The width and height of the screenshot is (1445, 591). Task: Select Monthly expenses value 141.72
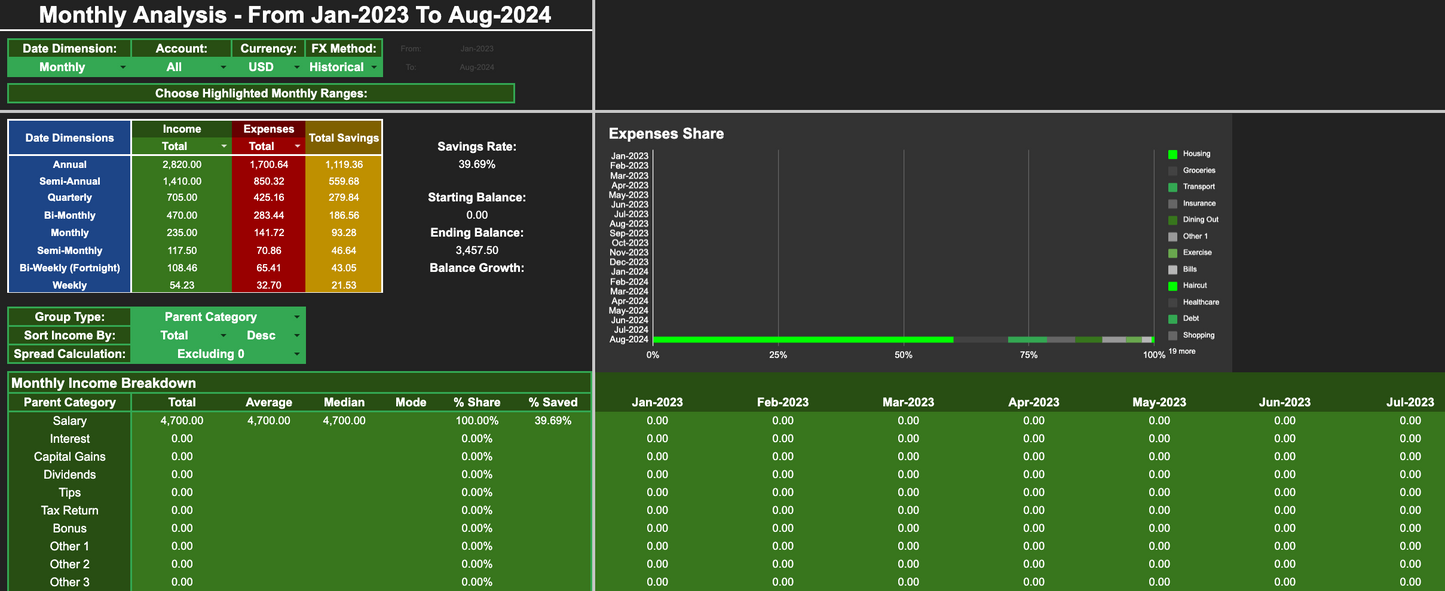[x=268, y=233]
